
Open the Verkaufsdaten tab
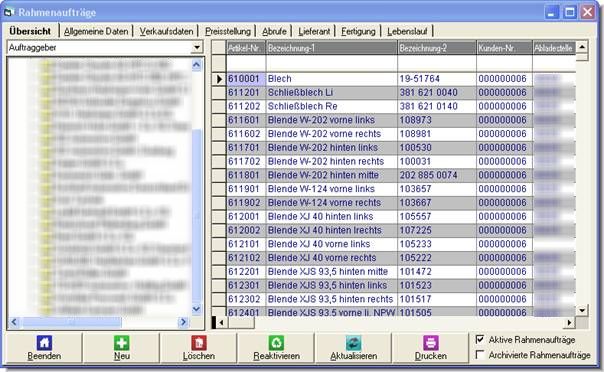click(166, 31)
